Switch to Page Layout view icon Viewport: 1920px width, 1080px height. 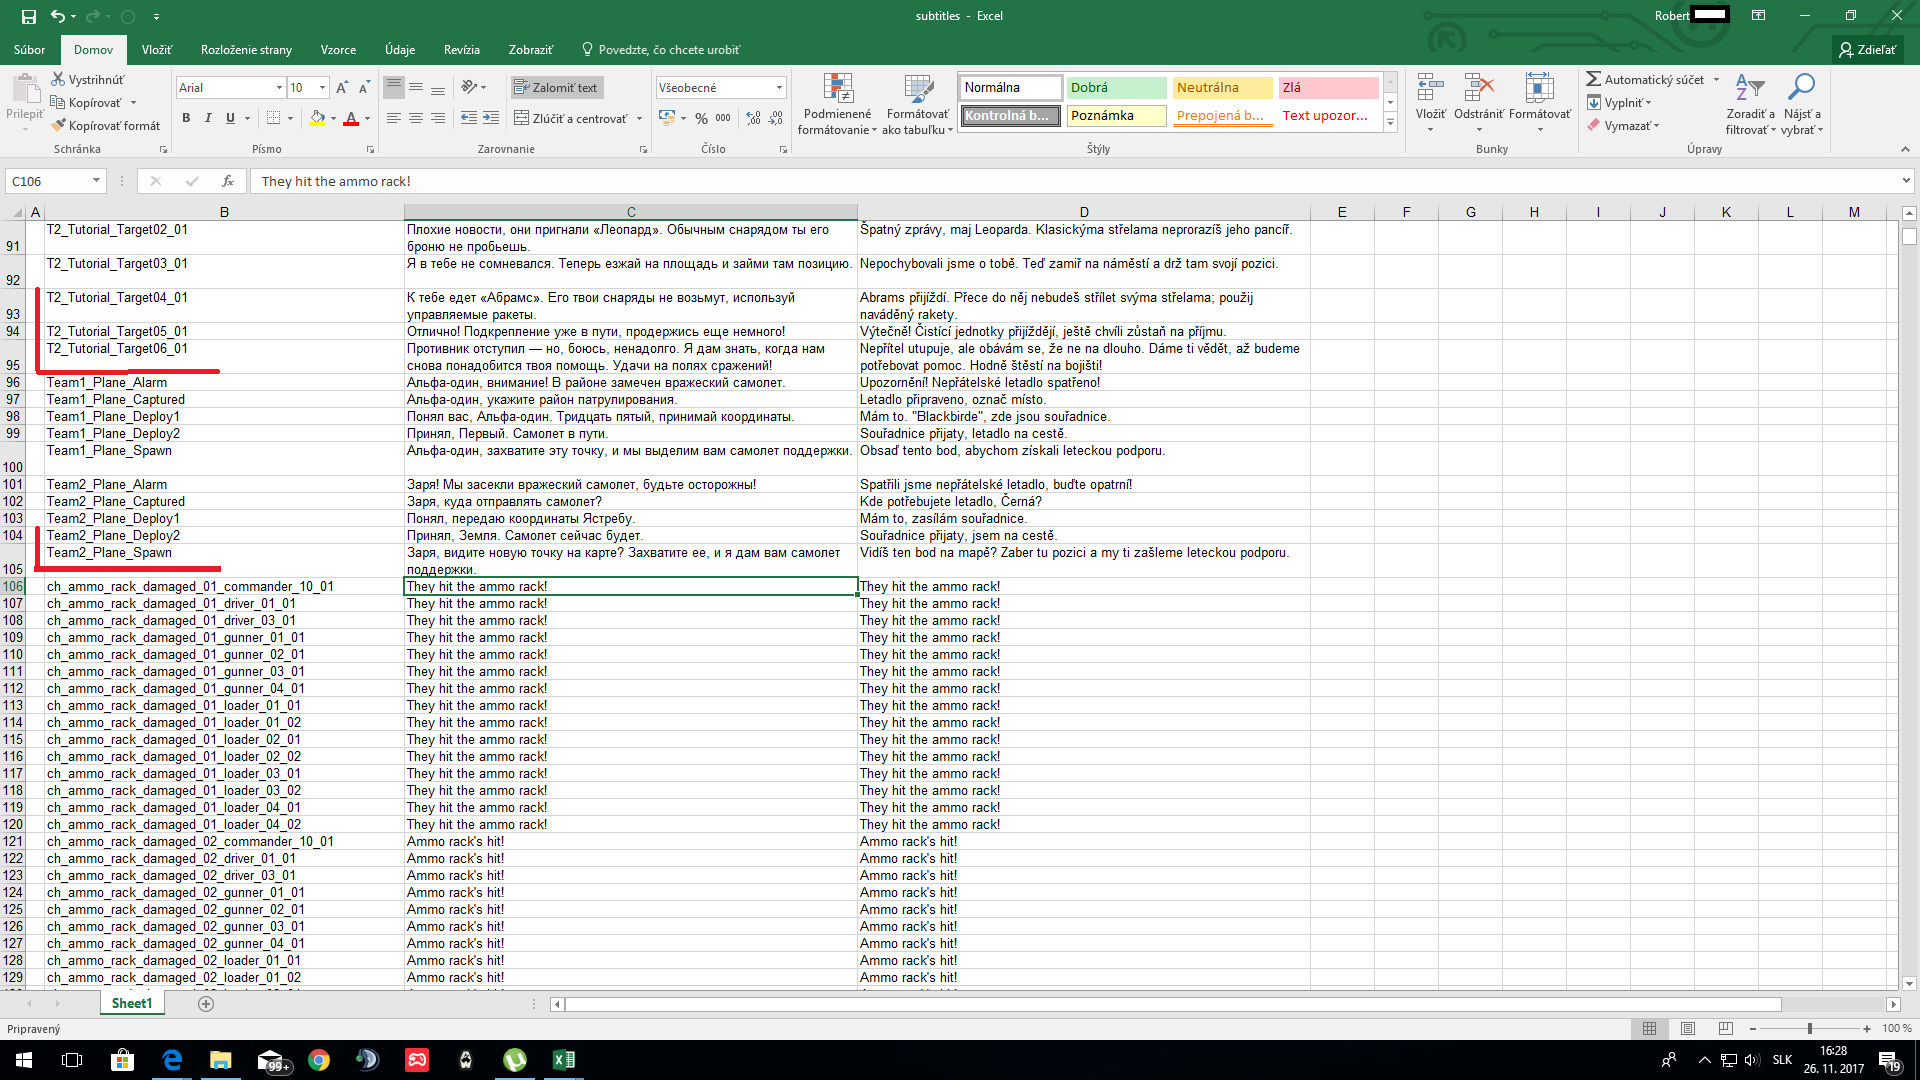tap(1688, 1028)
